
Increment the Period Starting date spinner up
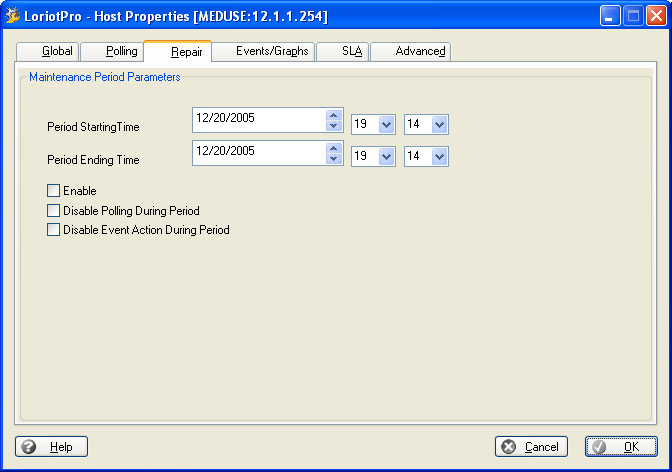[x=334, y=114]
